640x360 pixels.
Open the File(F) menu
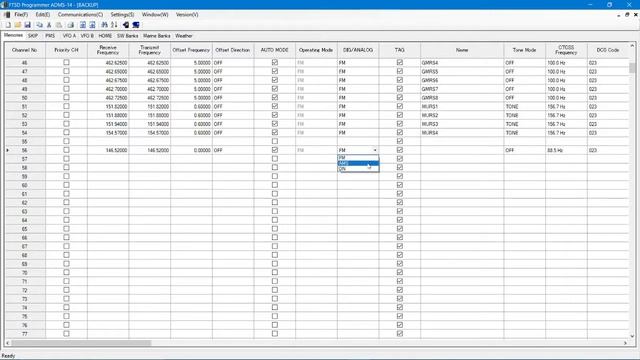click(x=21, y=15)
